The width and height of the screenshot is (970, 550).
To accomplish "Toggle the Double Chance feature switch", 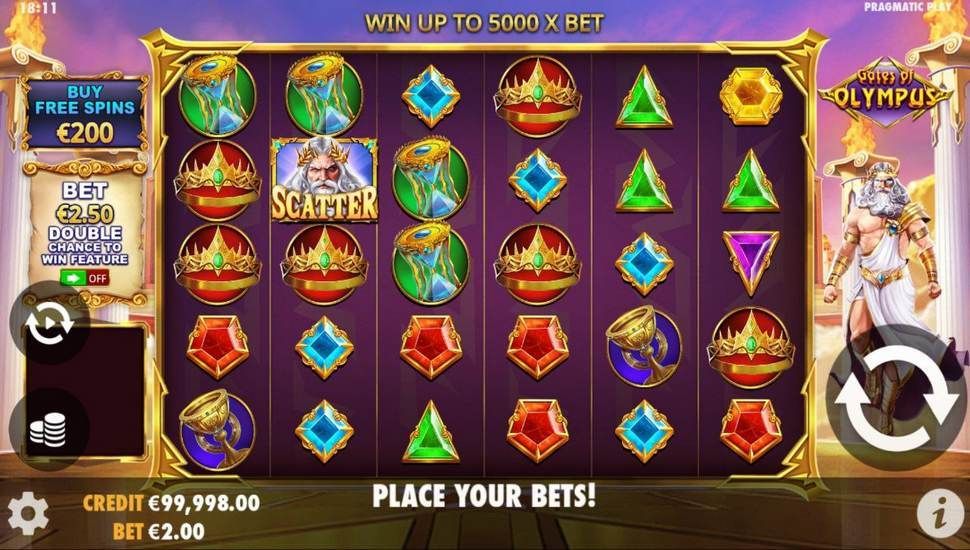I will 85,278.
